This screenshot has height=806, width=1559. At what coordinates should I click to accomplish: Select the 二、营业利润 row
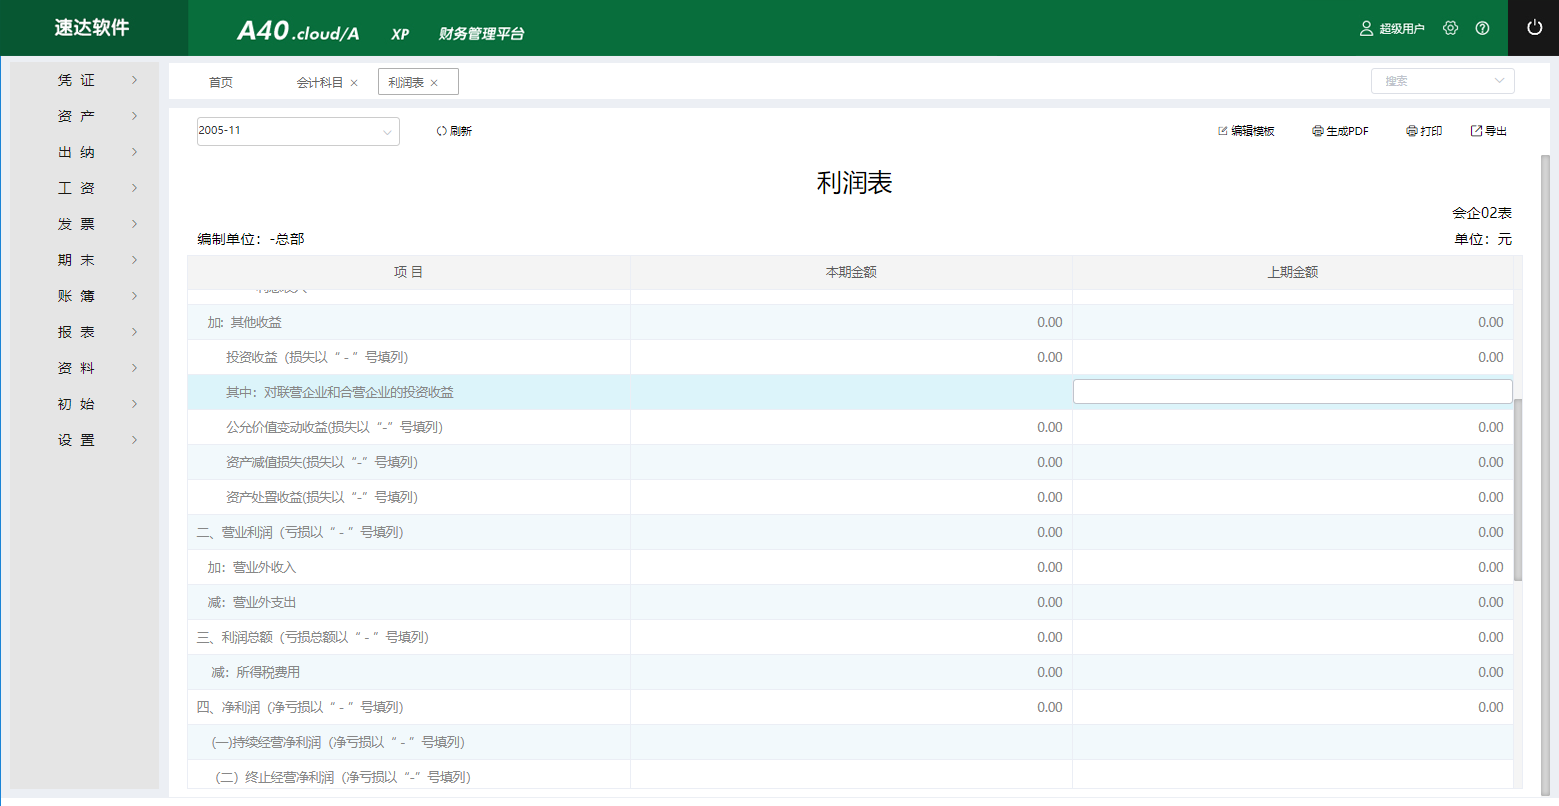(851, 532)
